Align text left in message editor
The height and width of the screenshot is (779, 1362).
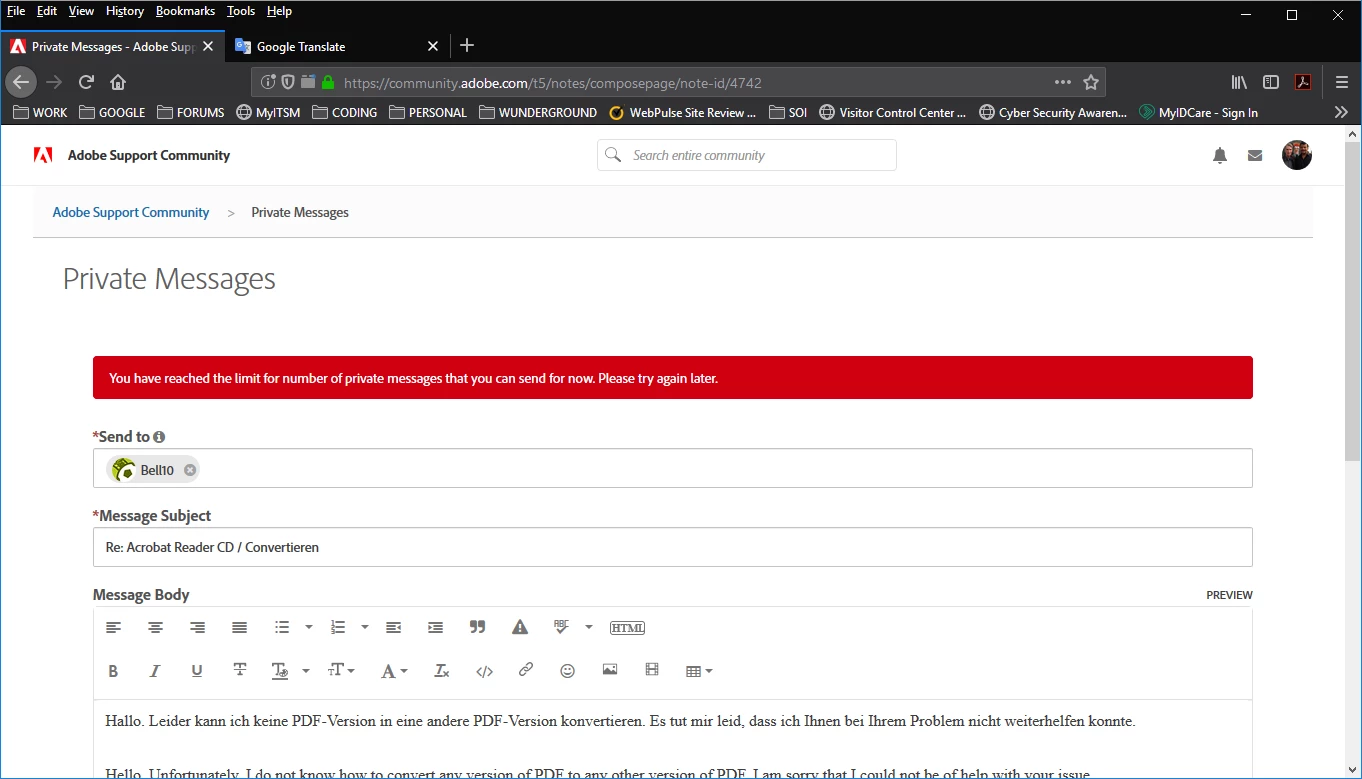coord(114,628)
